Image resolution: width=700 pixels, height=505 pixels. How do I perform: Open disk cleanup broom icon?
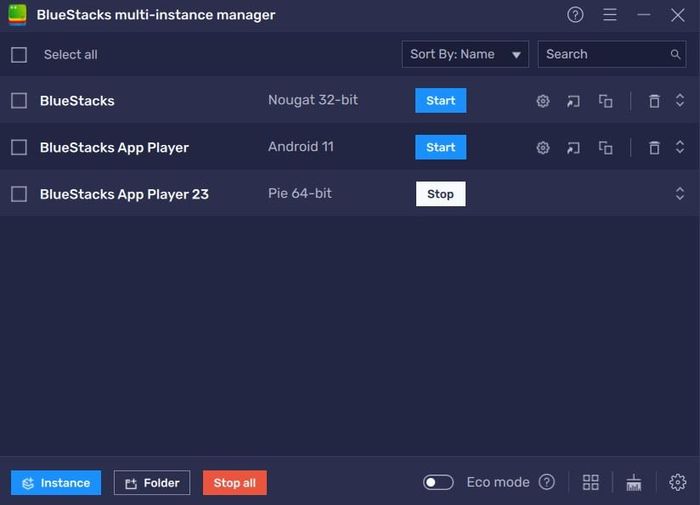click(x=633, y=482)
